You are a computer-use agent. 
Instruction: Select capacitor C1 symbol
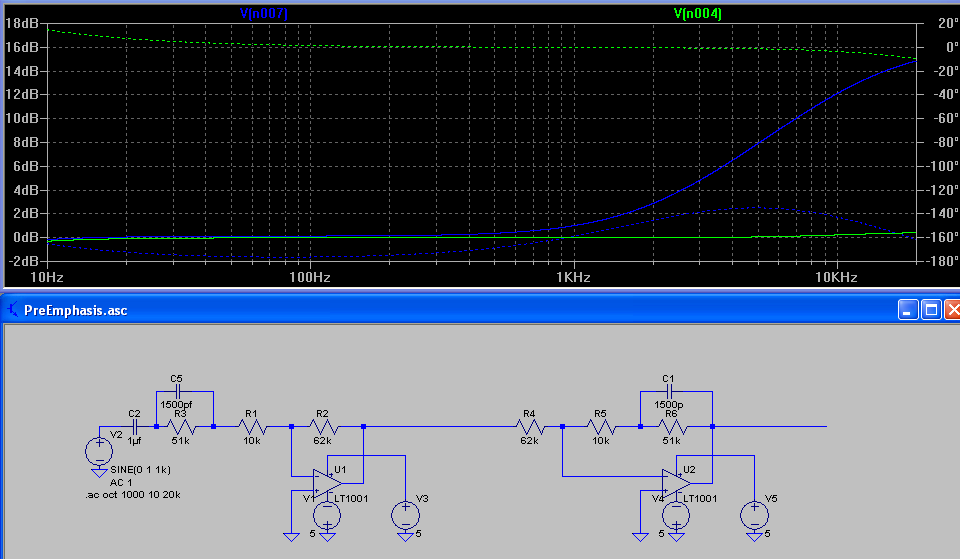click(x=669, y=391)
